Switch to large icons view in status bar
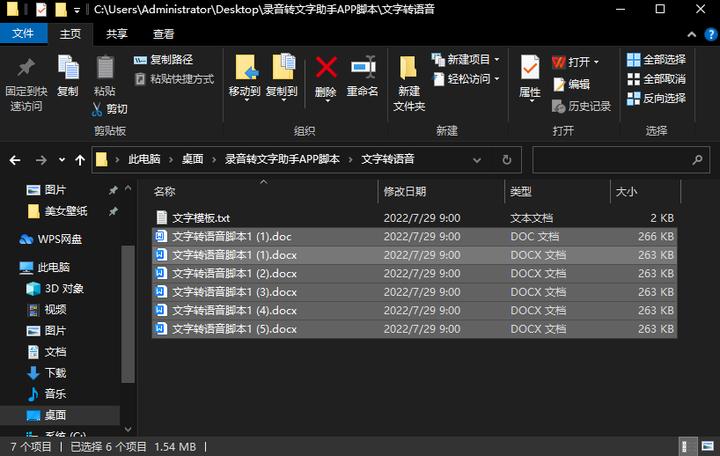The image size is (720, 456). pos(708,446)
